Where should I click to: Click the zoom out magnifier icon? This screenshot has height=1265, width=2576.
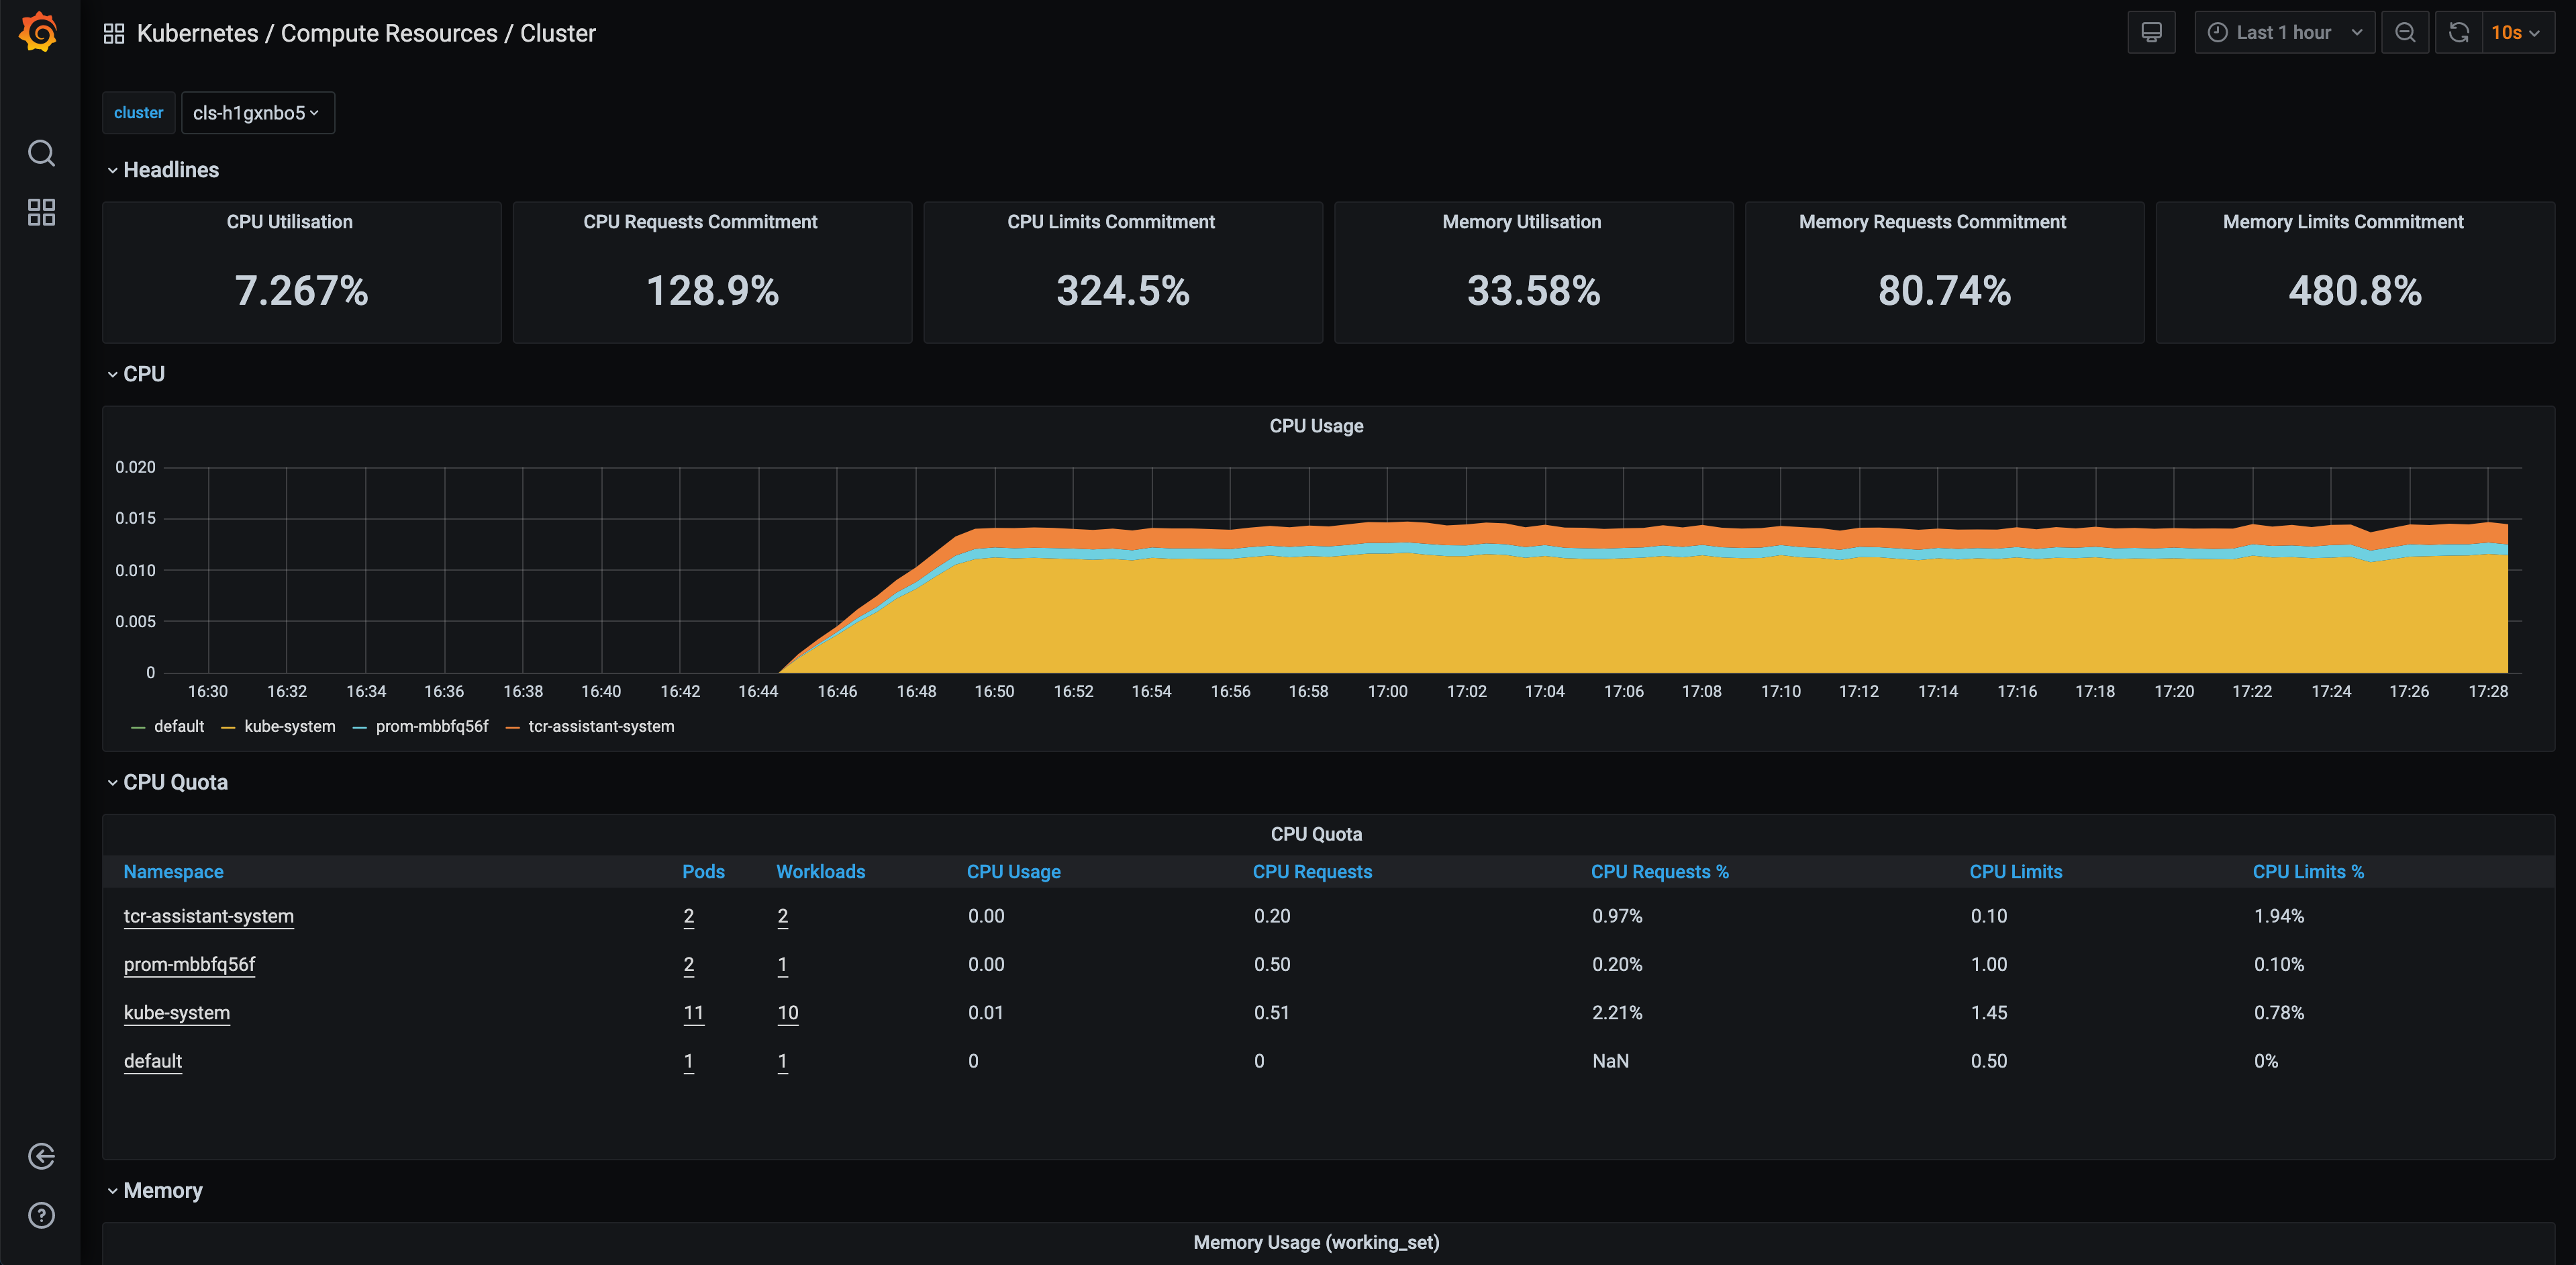click(x=2405, y=31)
